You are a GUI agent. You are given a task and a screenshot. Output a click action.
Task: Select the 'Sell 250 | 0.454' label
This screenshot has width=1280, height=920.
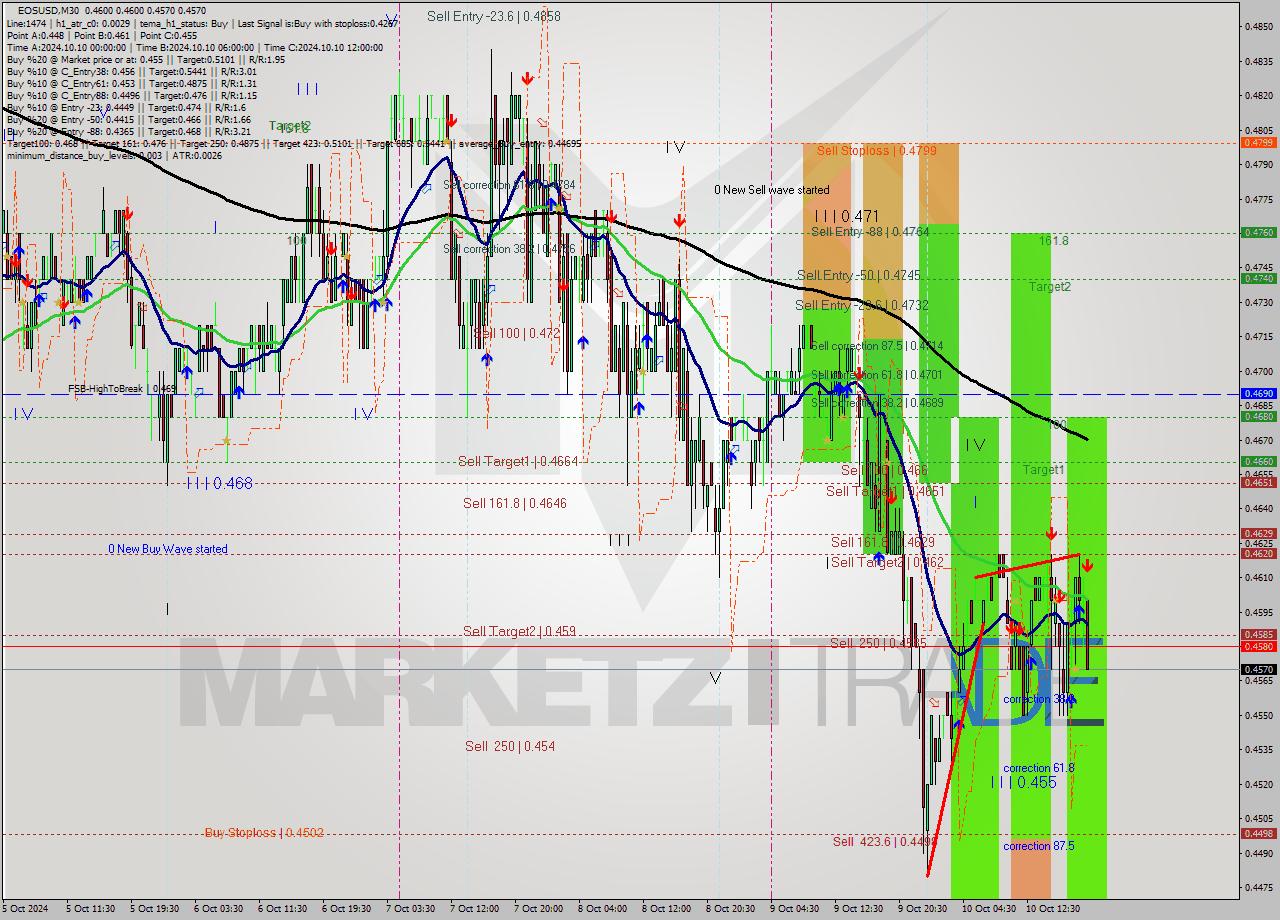click(x=510, y=746)
